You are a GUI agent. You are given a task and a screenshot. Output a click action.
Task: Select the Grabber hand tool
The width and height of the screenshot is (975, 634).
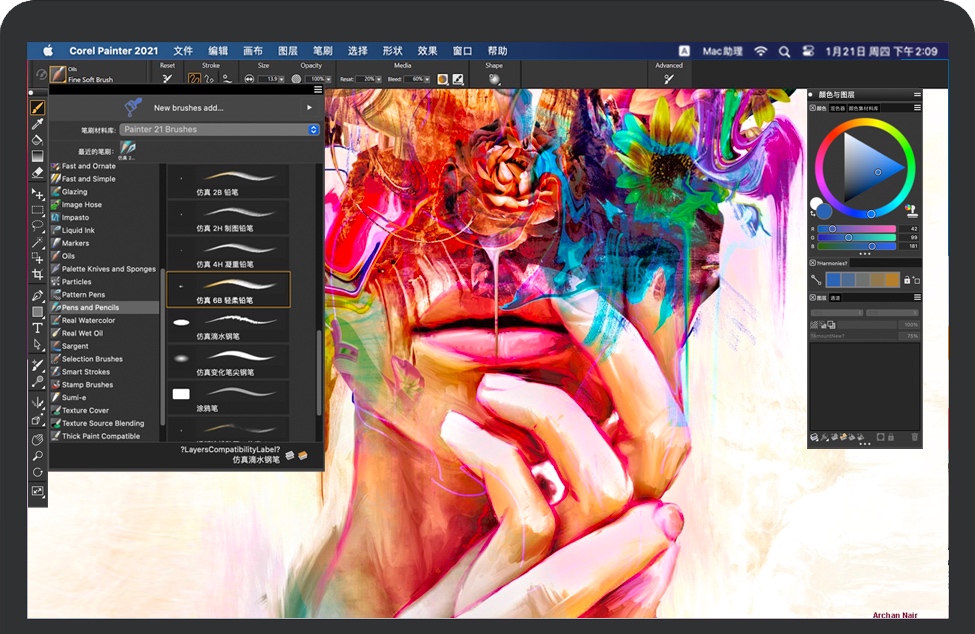[37, 439]
